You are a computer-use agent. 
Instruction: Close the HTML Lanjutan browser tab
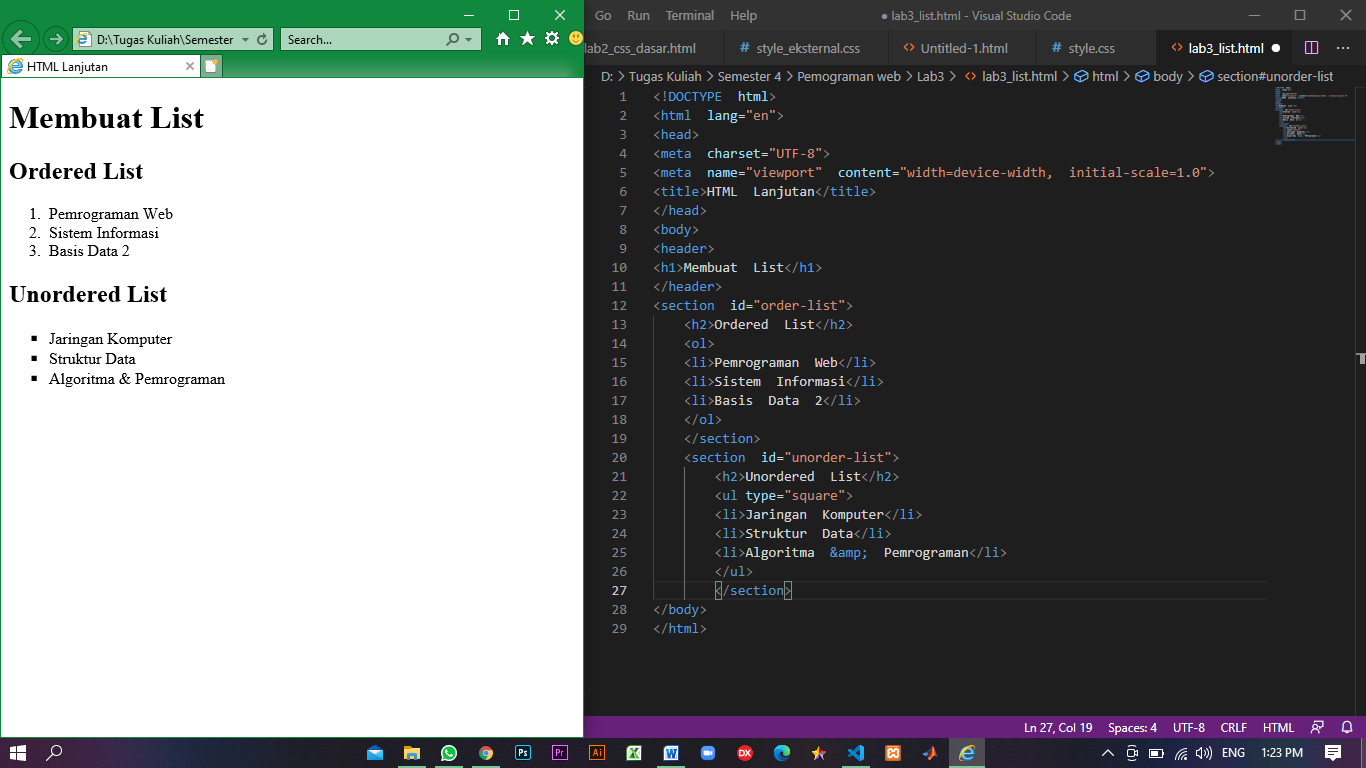tap(190, 66)
